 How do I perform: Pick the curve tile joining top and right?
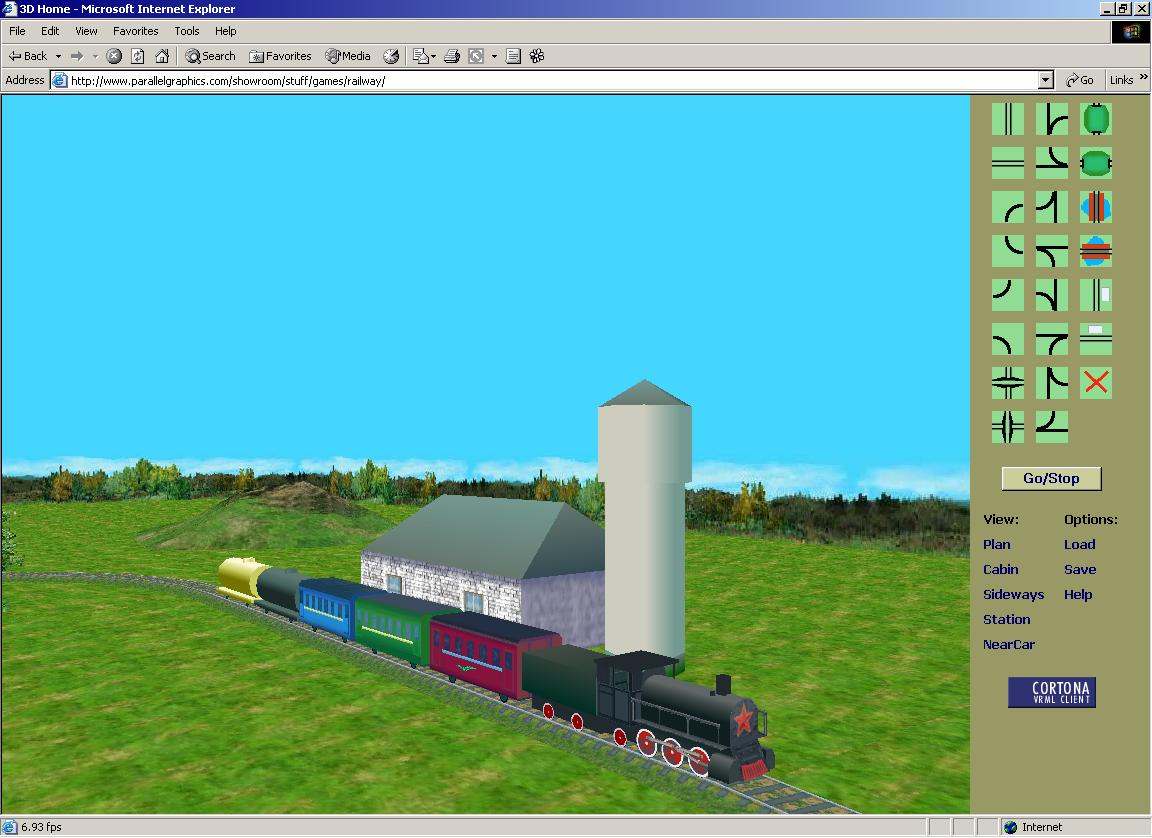coord(1007,251)
